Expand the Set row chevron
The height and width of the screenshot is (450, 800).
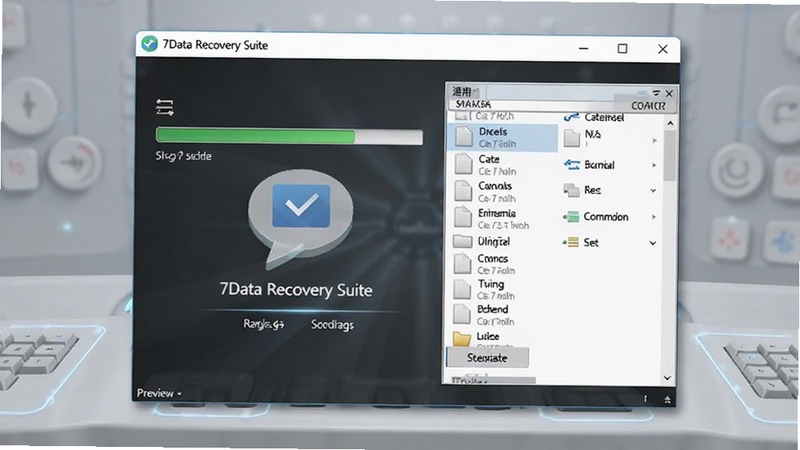point(653,243)
